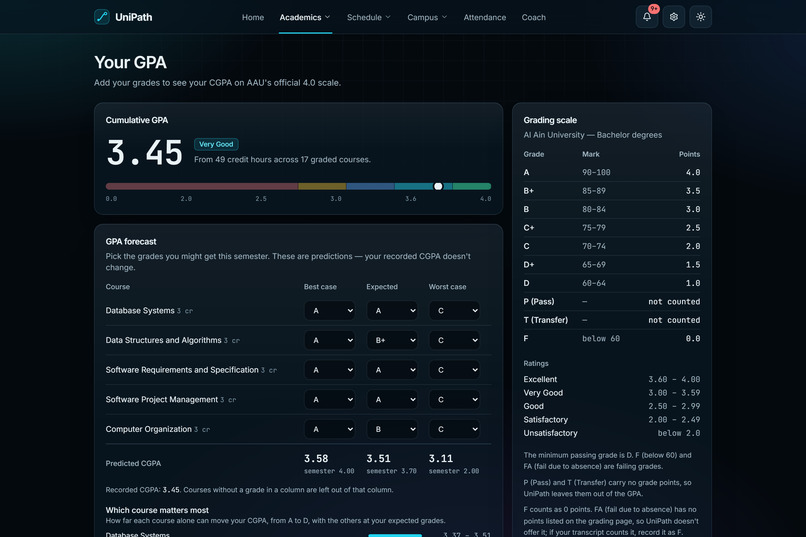The height and width of the screenshot is (537, 806).
Task: Click the Very Good rating badge
Action: coord(216,144)
